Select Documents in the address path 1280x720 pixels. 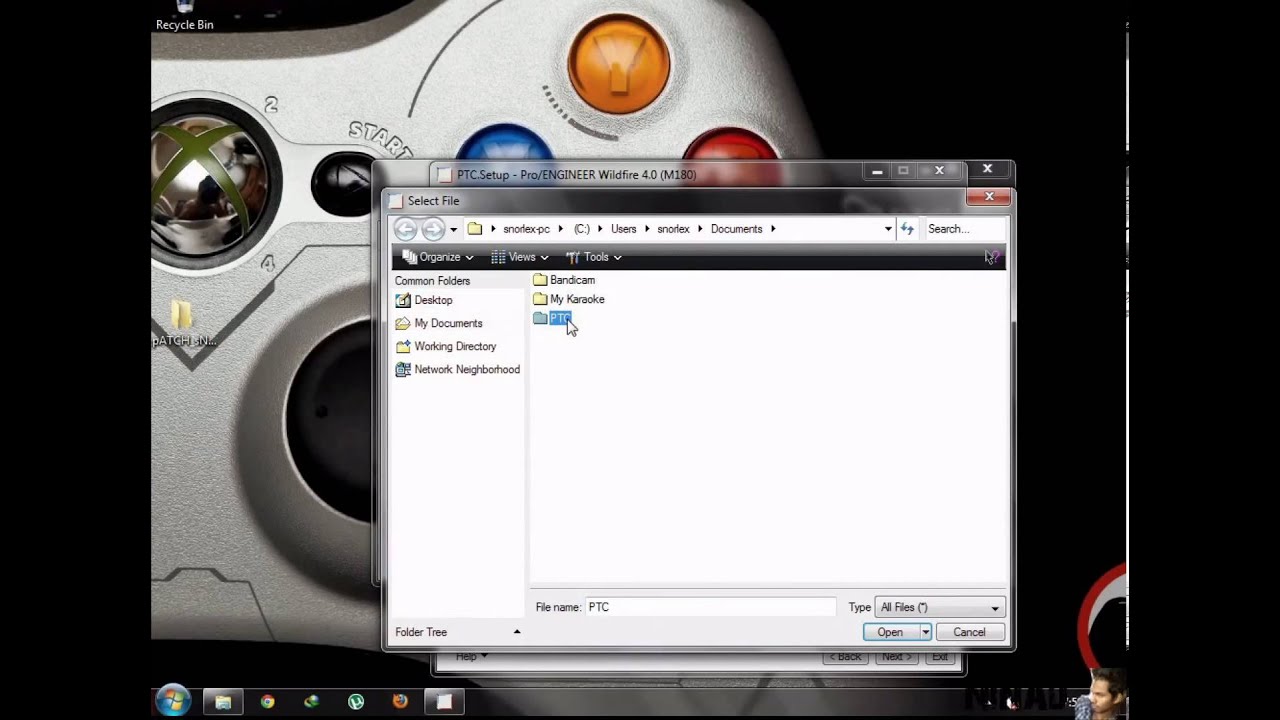pyautogui.click(x=736, y=229)
